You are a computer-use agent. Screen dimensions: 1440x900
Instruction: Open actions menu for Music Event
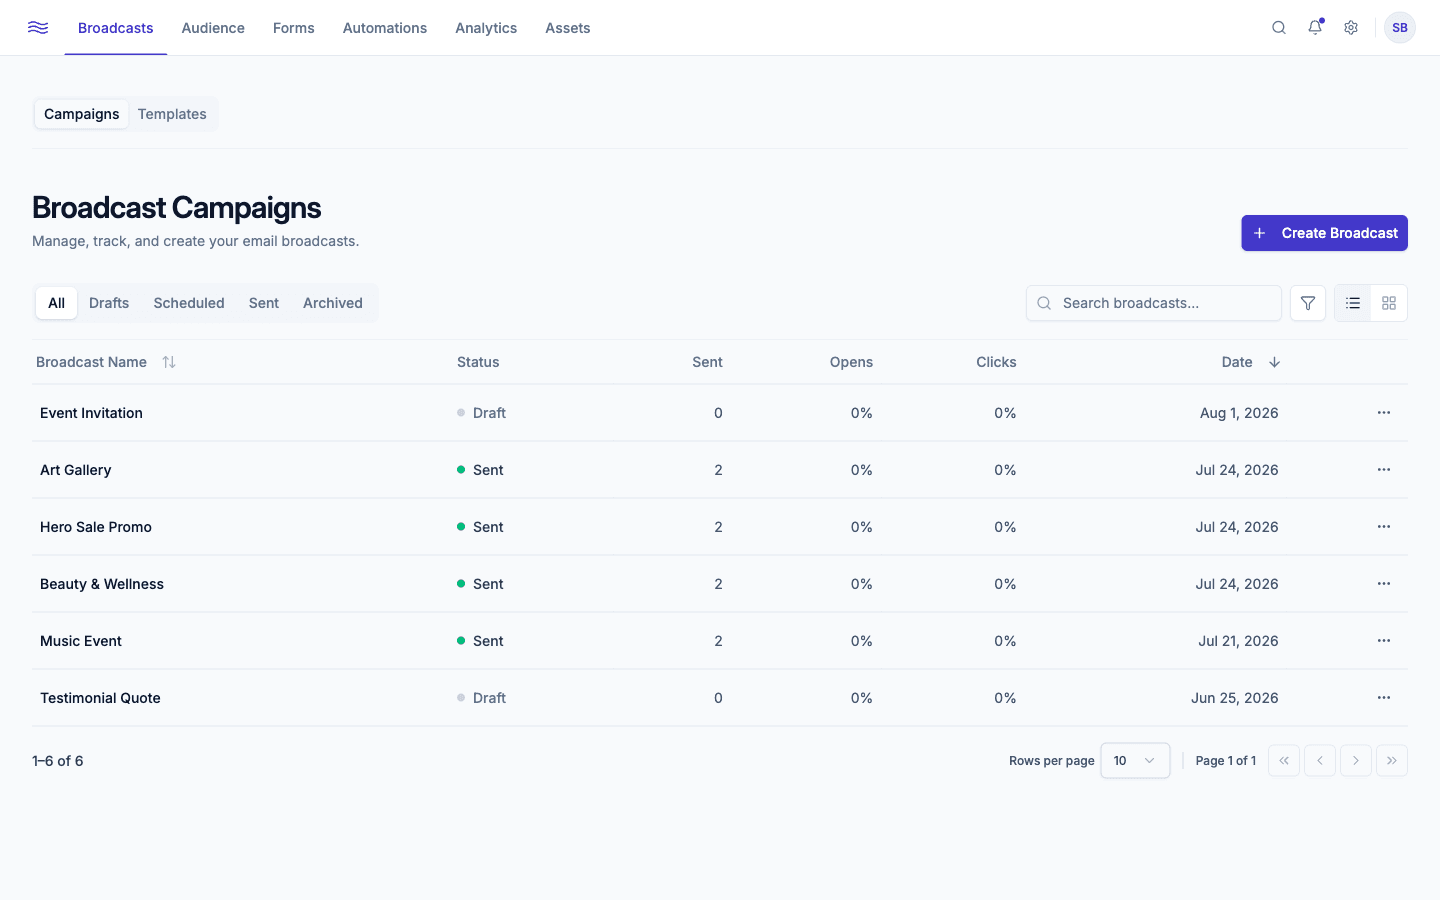click(x=1384, y=641)
